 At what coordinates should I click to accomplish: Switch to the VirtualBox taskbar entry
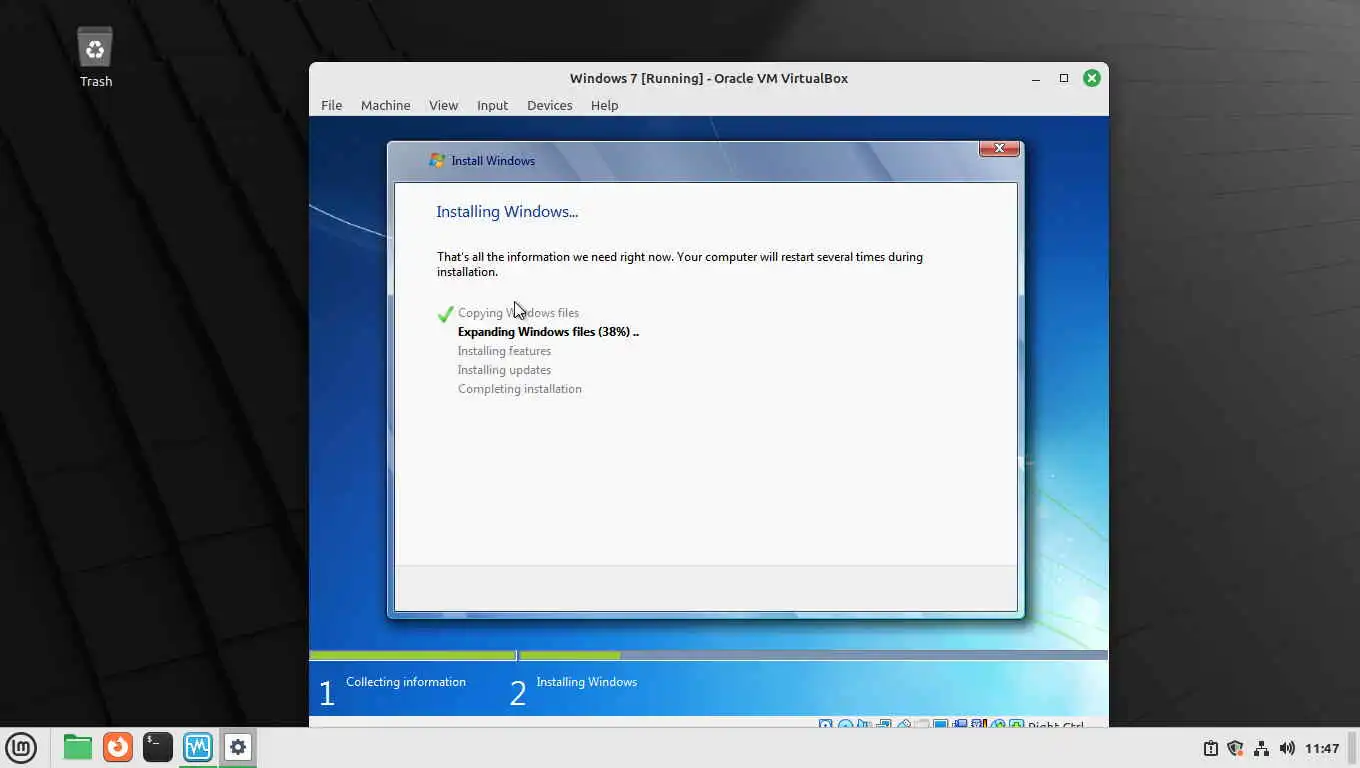tap(198, 747)
